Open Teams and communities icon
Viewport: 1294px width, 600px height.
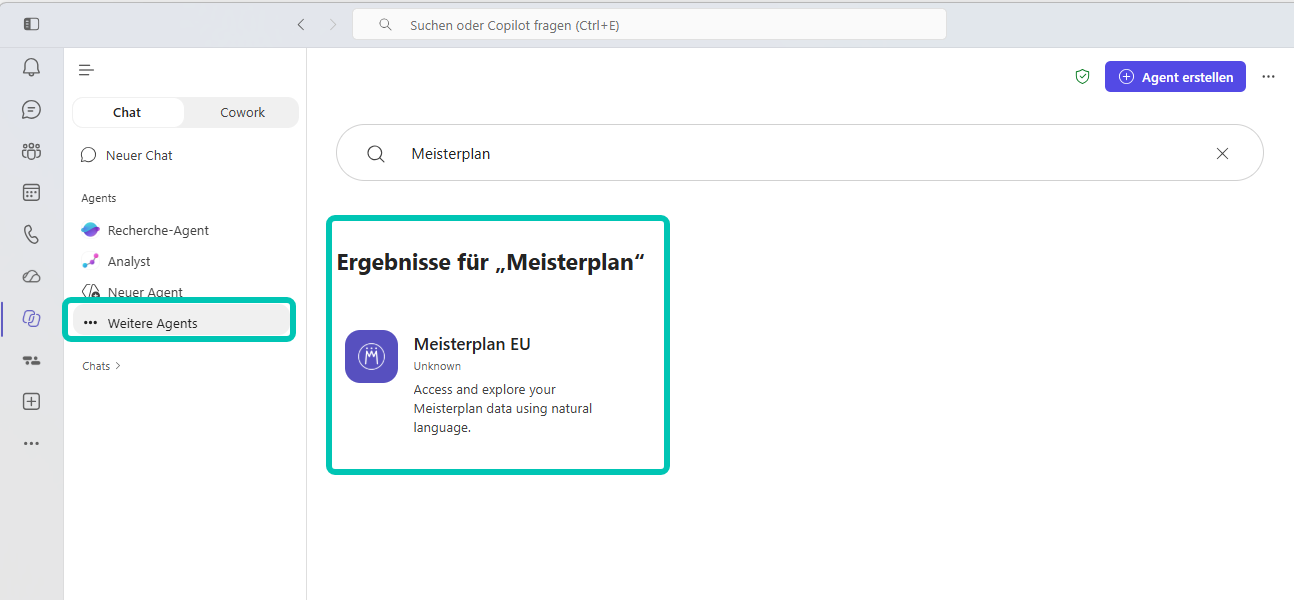coord(31,151)
